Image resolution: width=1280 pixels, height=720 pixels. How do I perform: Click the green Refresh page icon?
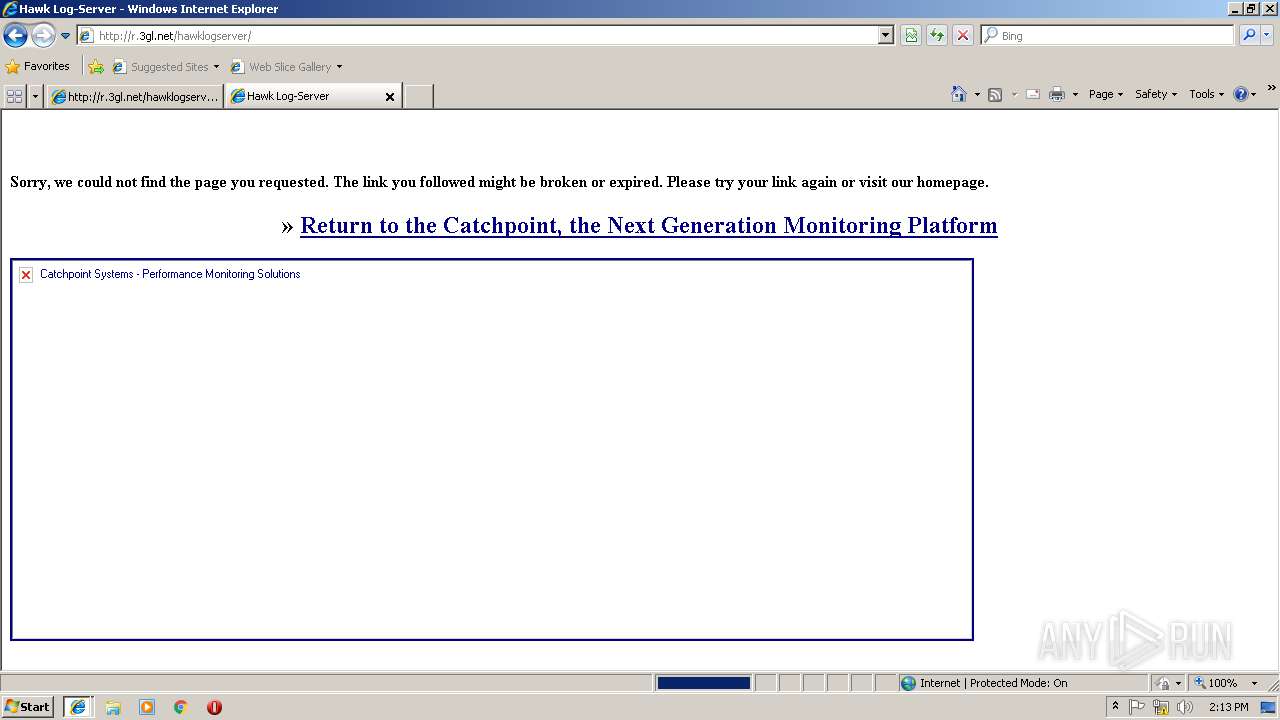point(937,35)
